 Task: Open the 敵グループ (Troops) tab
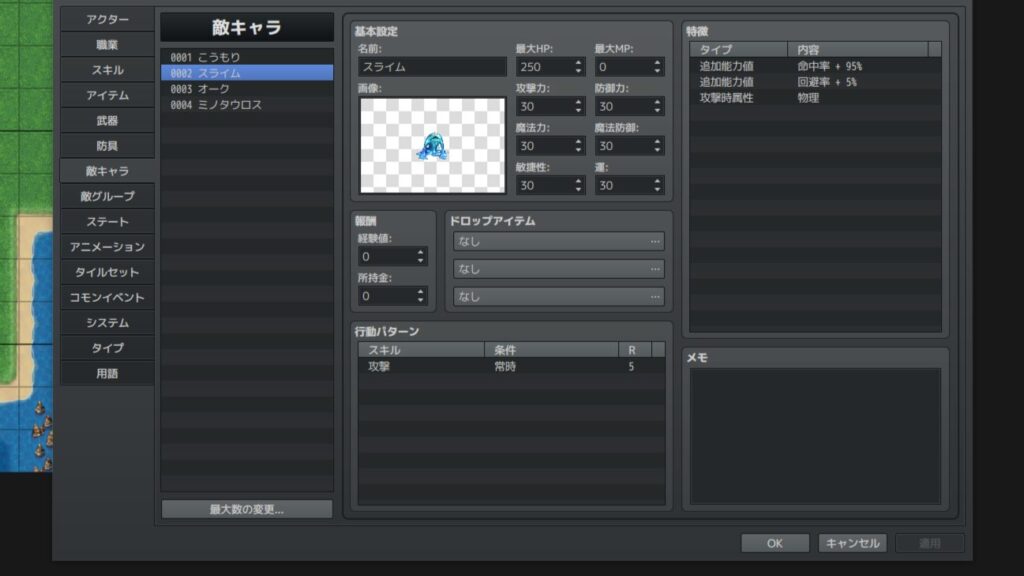tap(107, 196)
